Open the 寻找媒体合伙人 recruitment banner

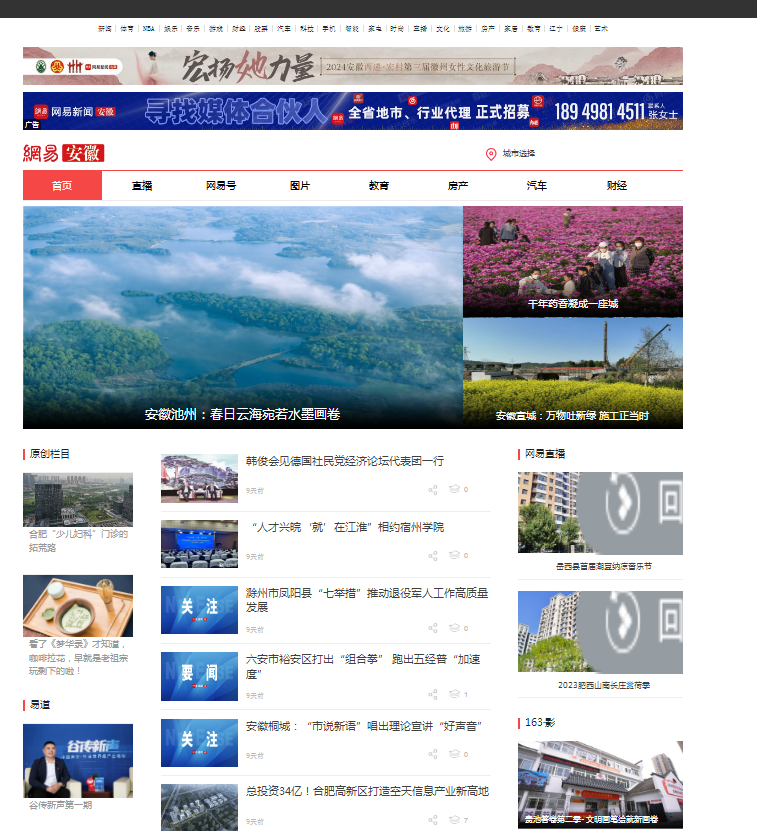353,111
